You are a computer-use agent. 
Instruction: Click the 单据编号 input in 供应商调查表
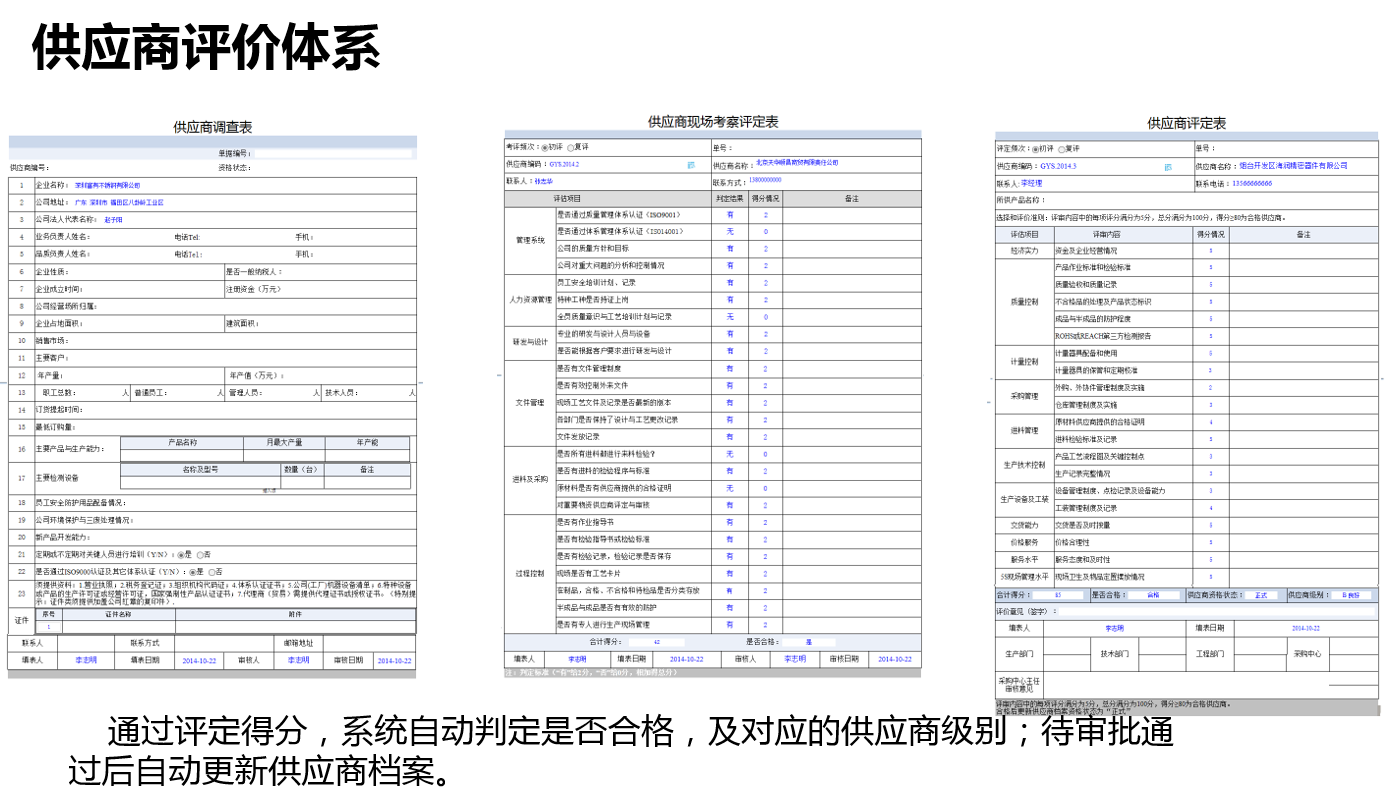[x=333, y=154]
